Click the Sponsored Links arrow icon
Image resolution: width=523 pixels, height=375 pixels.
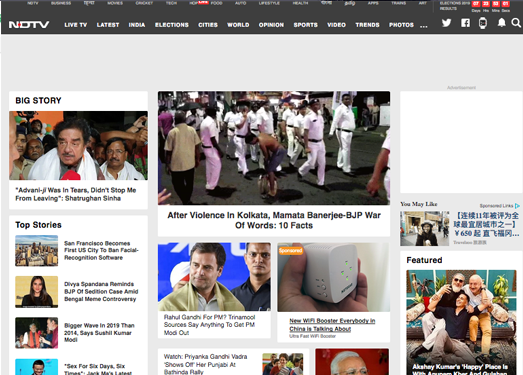(517, 206)
